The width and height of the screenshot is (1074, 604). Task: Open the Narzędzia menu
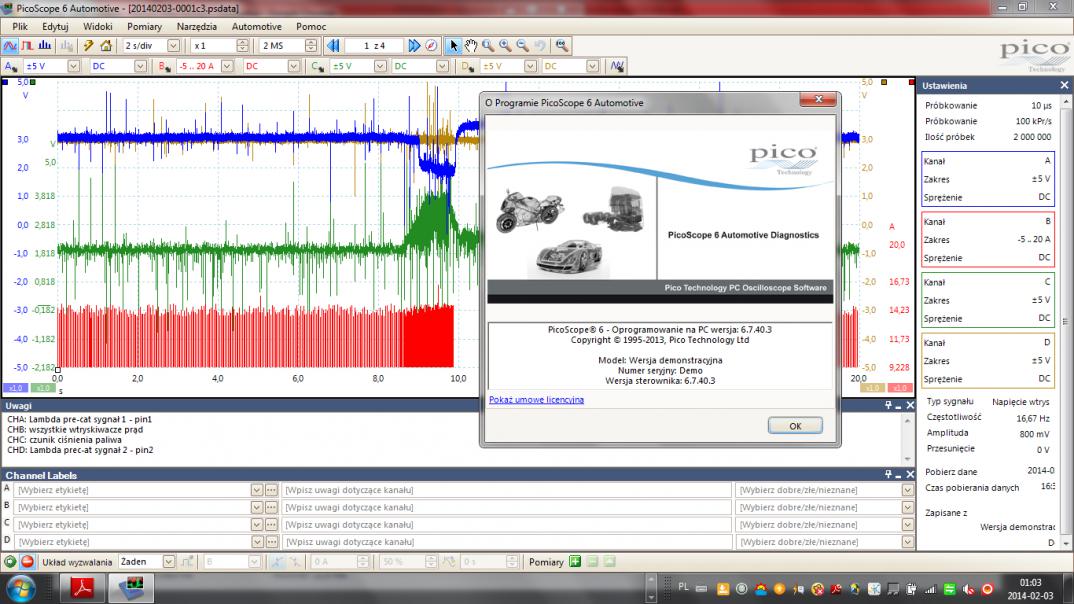point(197,26)
